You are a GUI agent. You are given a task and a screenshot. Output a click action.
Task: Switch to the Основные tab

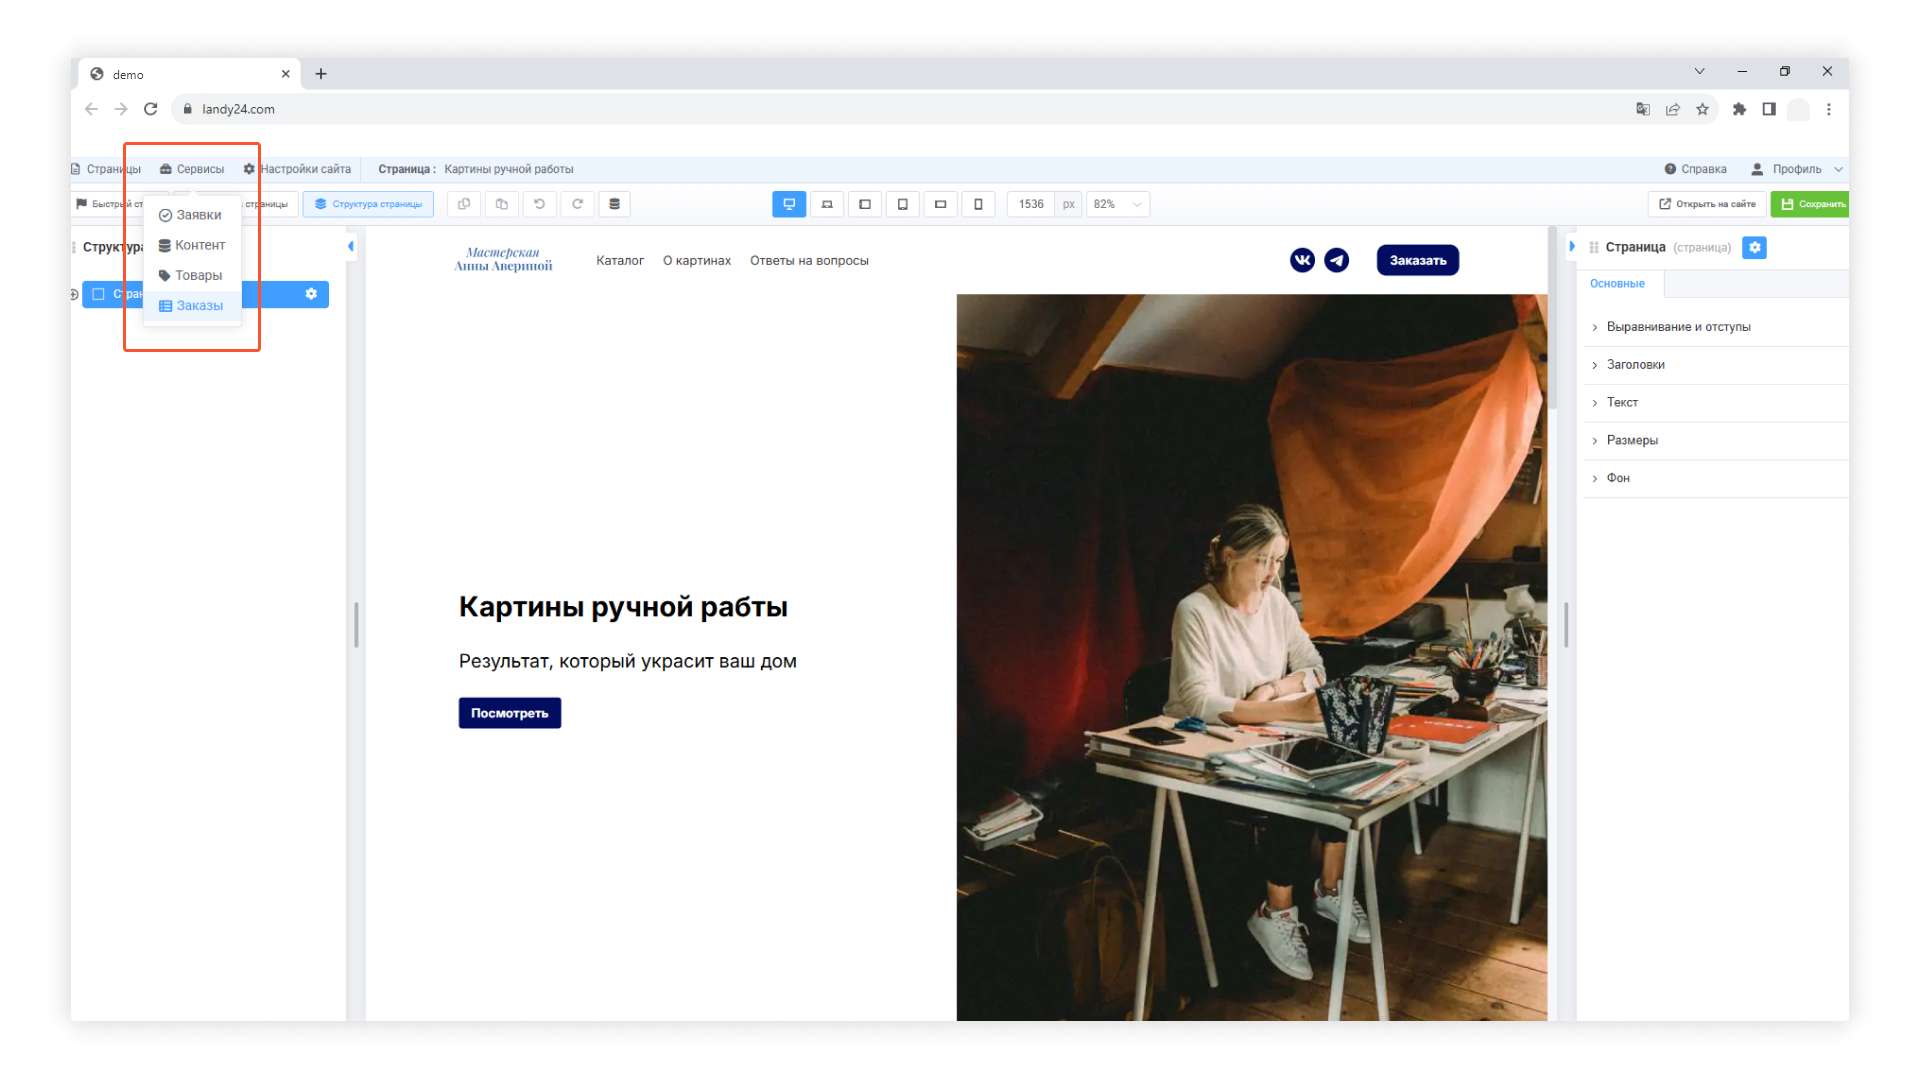(1618, 284)
